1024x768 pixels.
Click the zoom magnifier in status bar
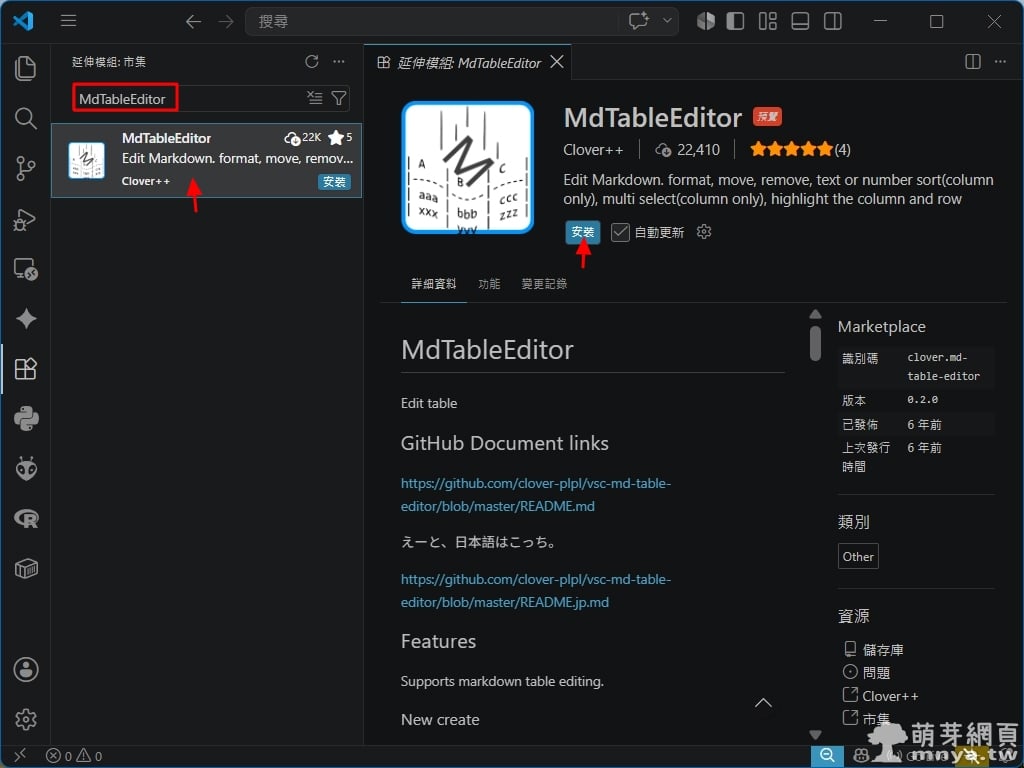tap(827, 756)
